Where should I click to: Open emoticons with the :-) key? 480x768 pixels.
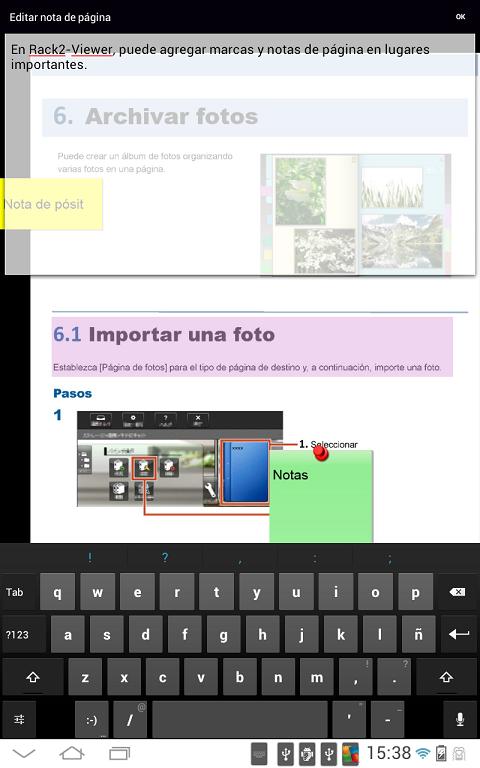pos(92,720)
